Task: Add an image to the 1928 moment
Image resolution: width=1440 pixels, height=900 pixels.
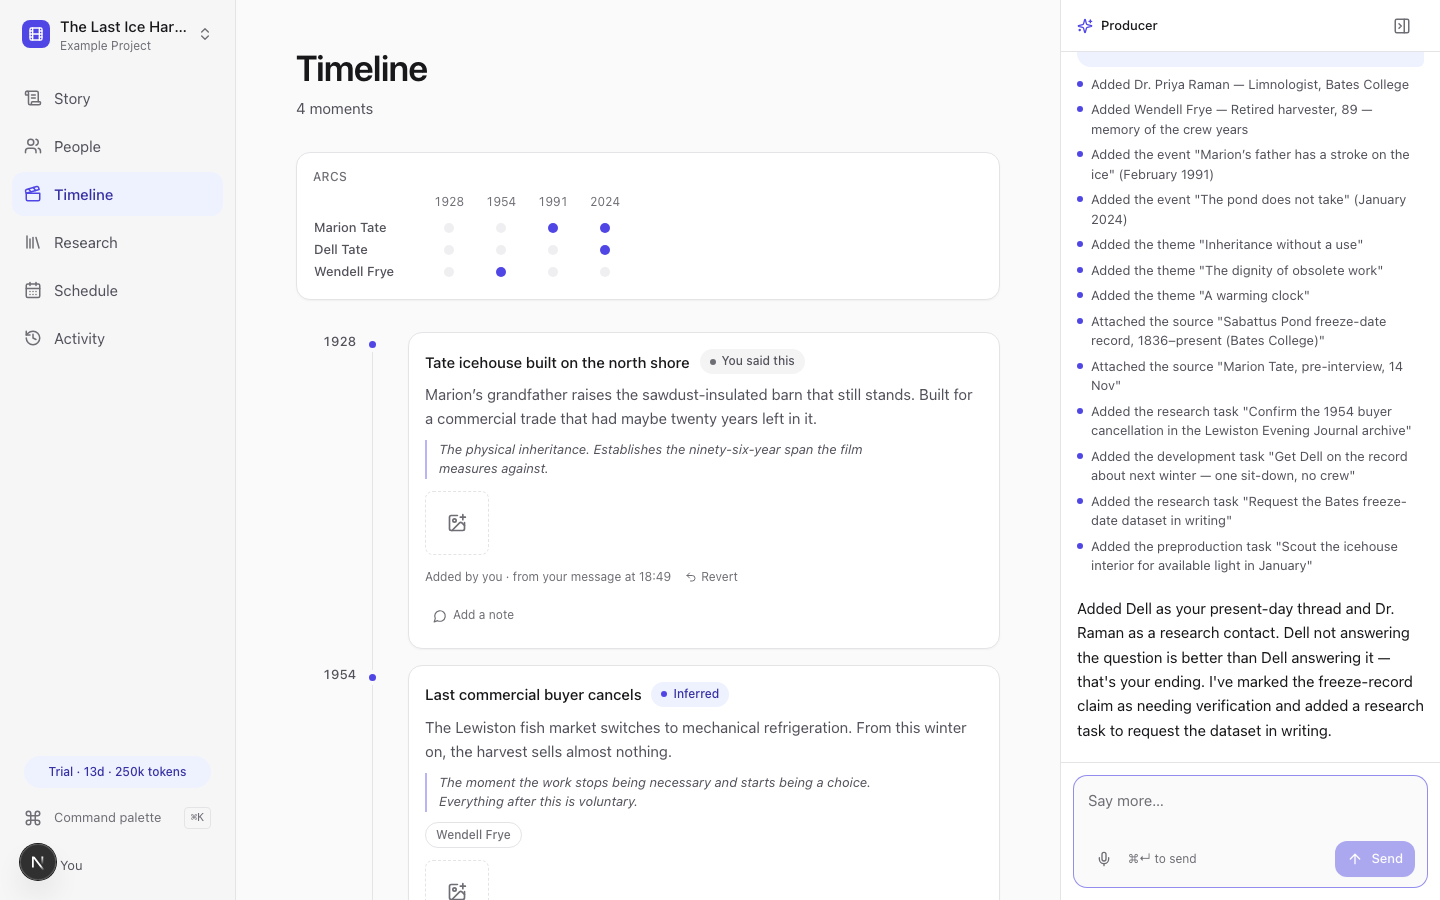Action: [457, 523]
